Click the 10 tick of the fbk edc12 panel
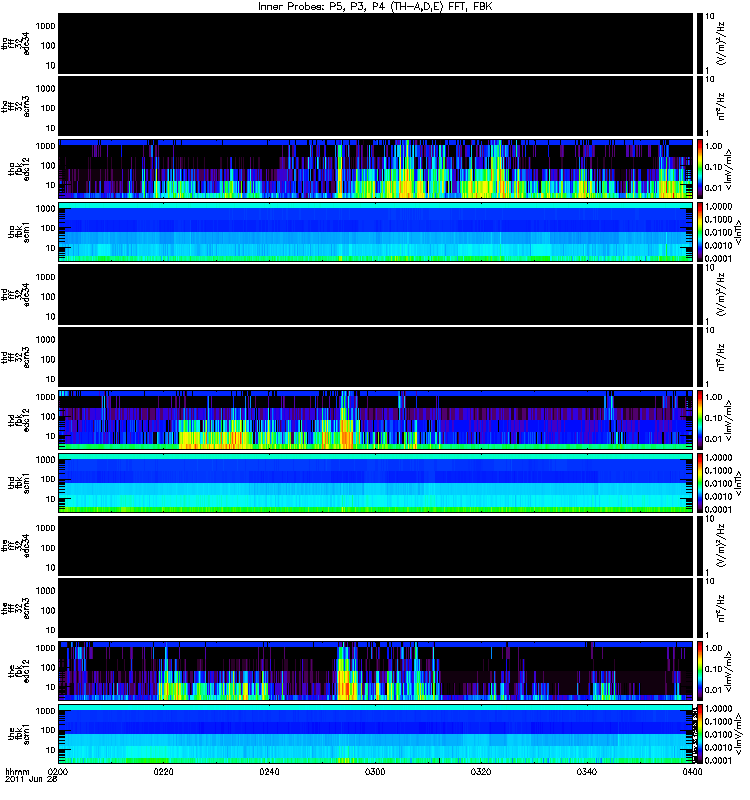Image resolution: width=750 pixels, height=800 pixels. (51, 687)
